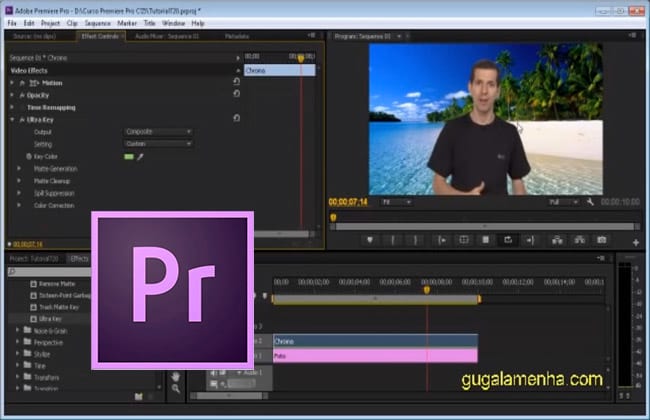Expand the Opacity effect properties
The height and width of the screenshot is (420, 650).
pos(12,95)
